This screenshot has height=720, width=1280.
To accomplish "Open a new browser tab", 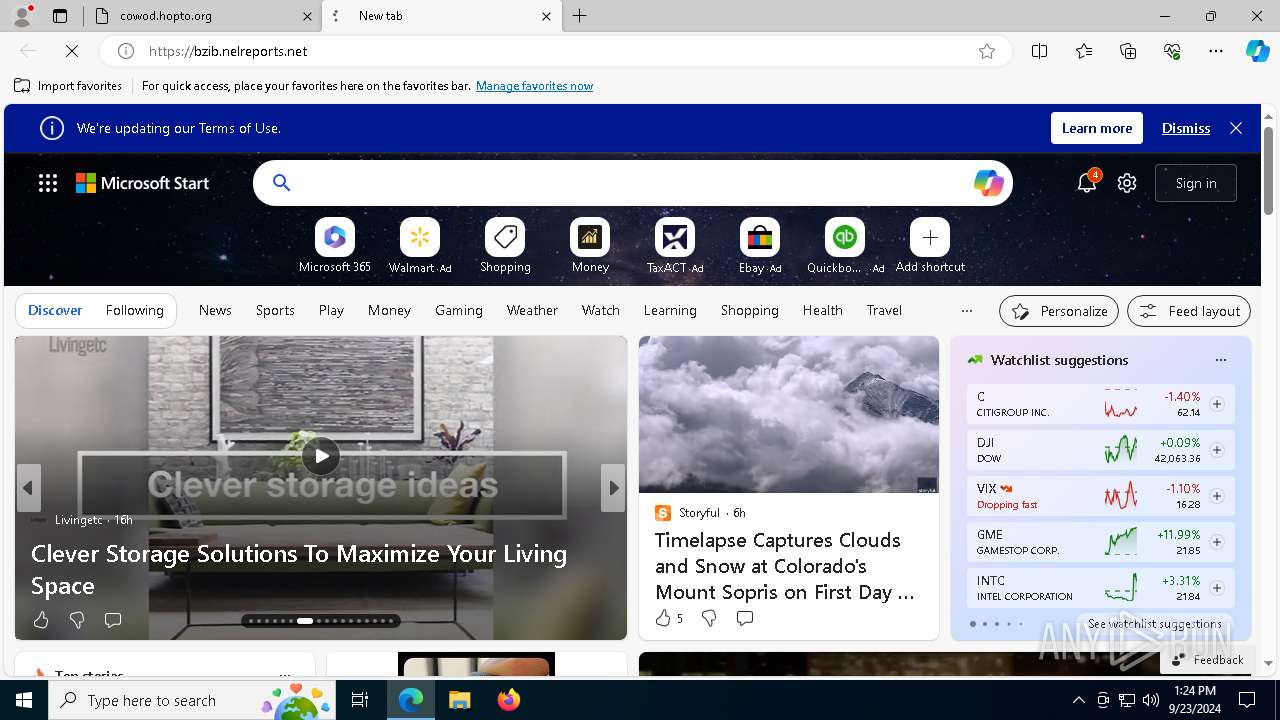I will 580,16.
